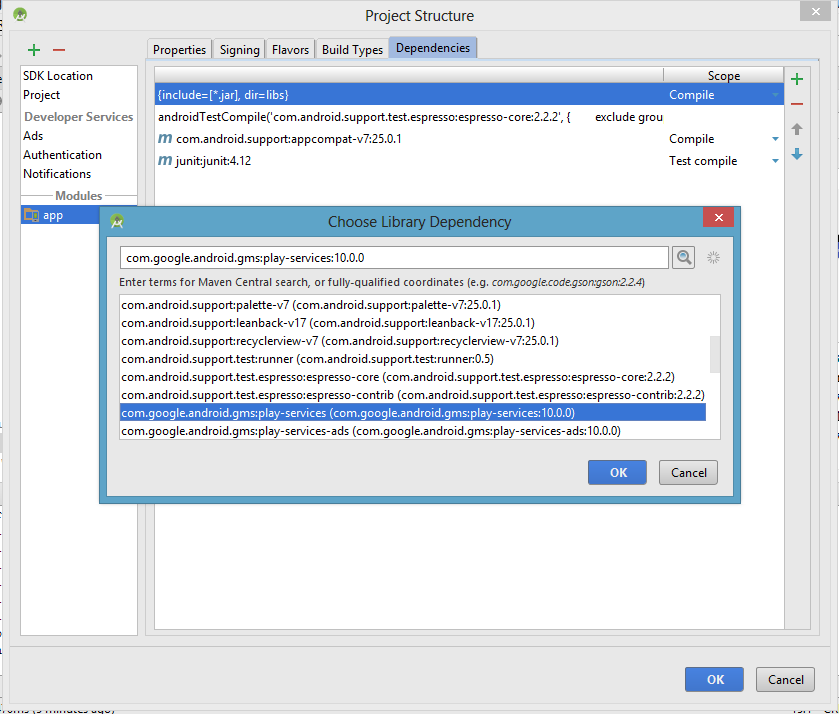The image size is (839, 714).
Task: Choose espresso-contrib library from results
Action: coord(413,394)
